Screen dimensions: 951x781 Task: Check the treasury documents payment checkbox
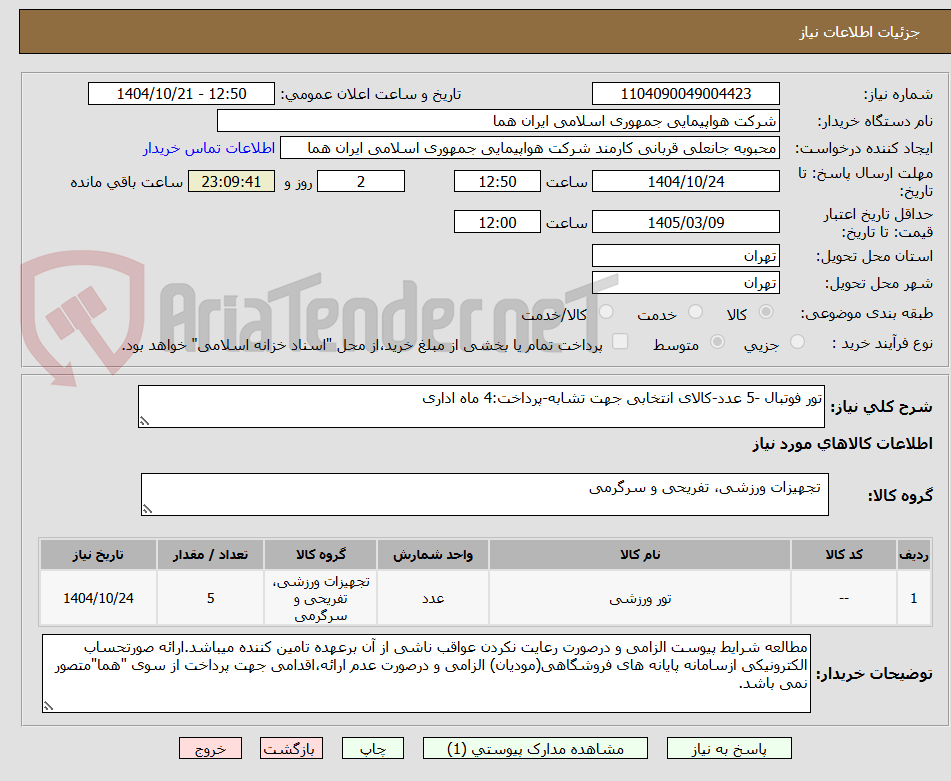[621, 342]
